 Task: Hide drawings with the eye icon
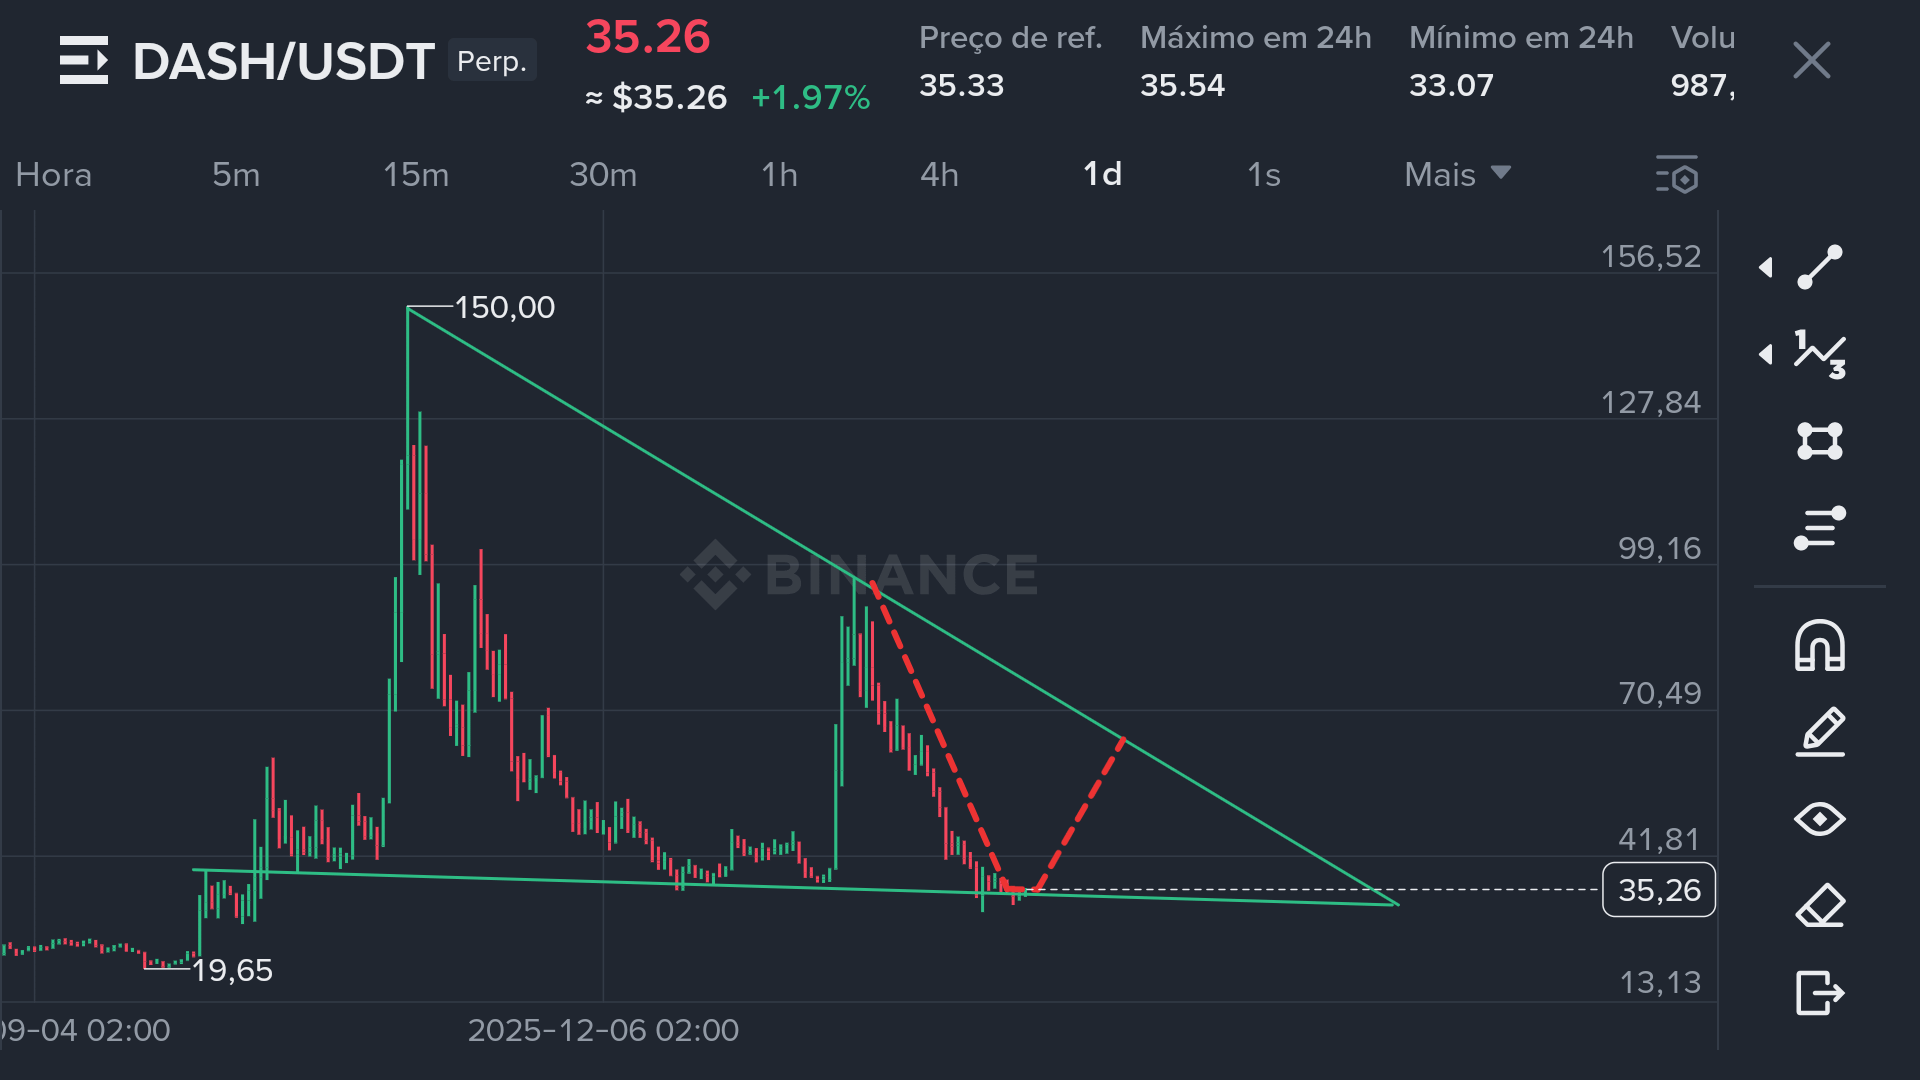pos(1820,819)
